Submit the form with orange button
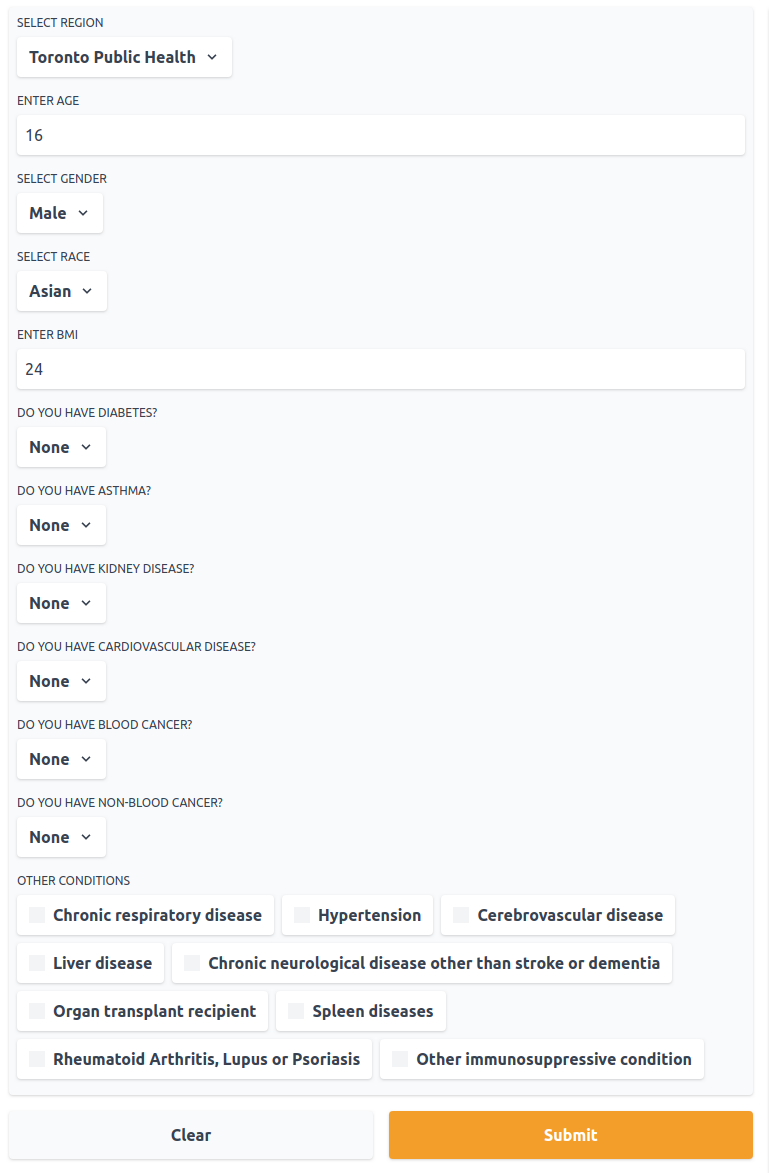 (571, 1135)
